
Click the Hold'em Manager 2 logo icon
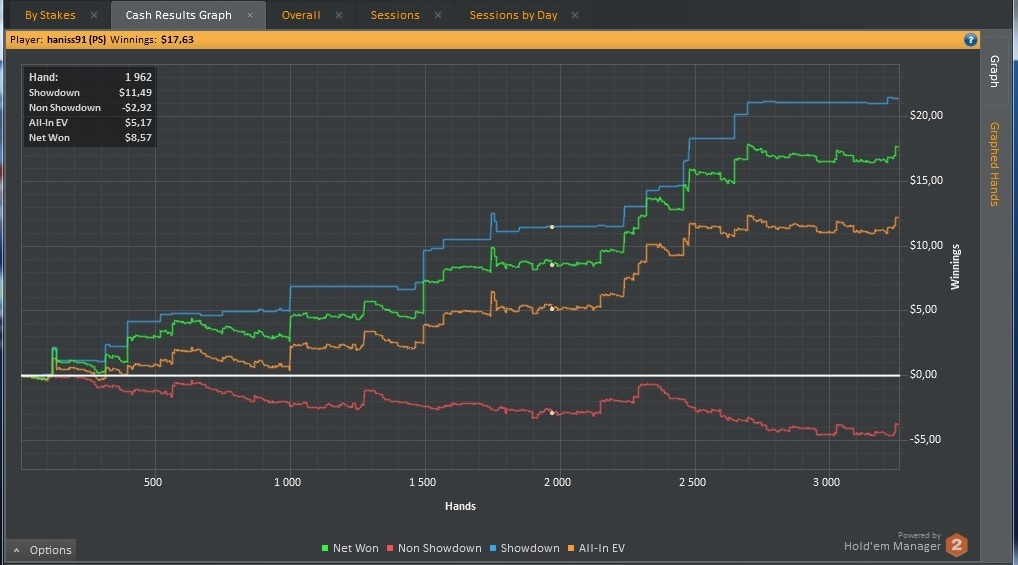(x=956, y=545)
